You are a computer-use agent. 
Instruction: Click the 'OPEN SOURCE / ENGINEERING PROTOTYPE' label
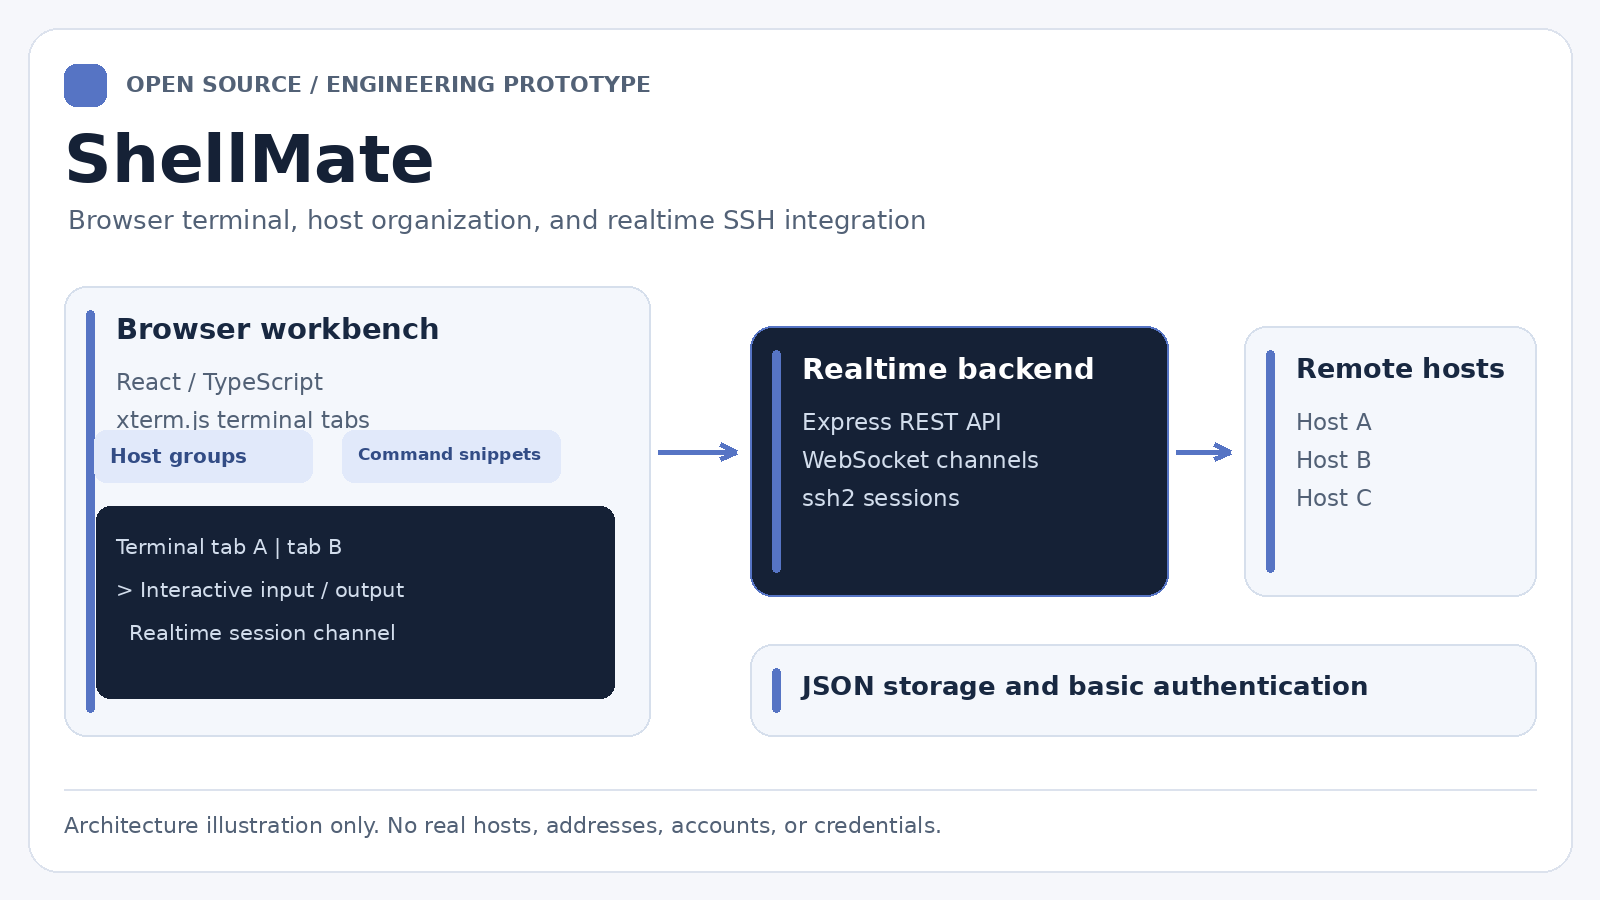click(x=388, y=85)
